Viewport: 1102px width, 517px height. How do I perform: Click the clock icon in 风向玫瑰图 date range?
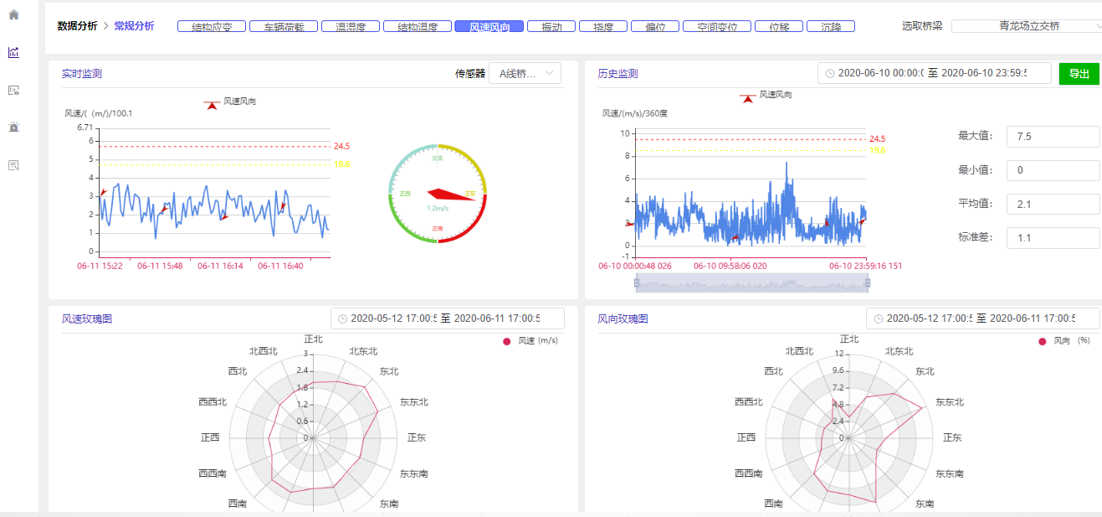879,319
